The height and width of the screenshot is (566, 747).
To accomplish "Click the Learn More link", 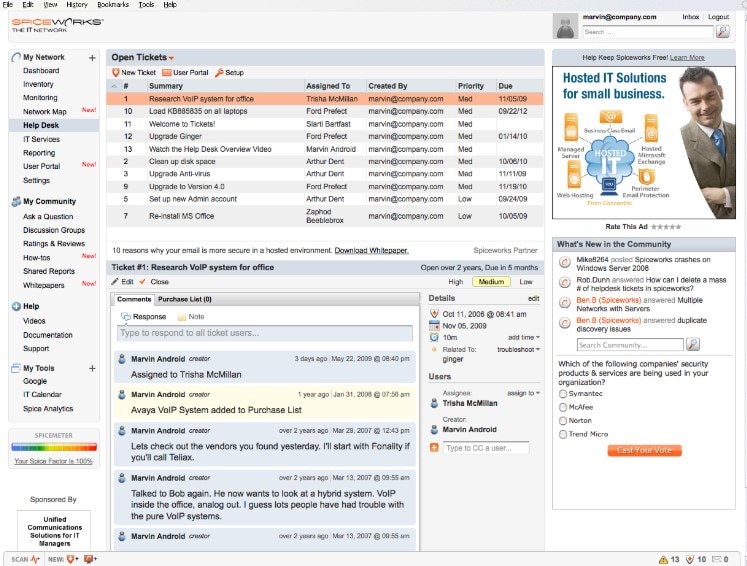I will [687, 58].
